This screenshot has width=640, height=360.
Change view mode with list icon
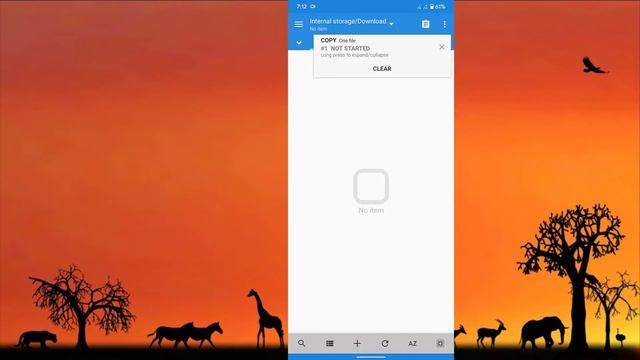[329, 343]
